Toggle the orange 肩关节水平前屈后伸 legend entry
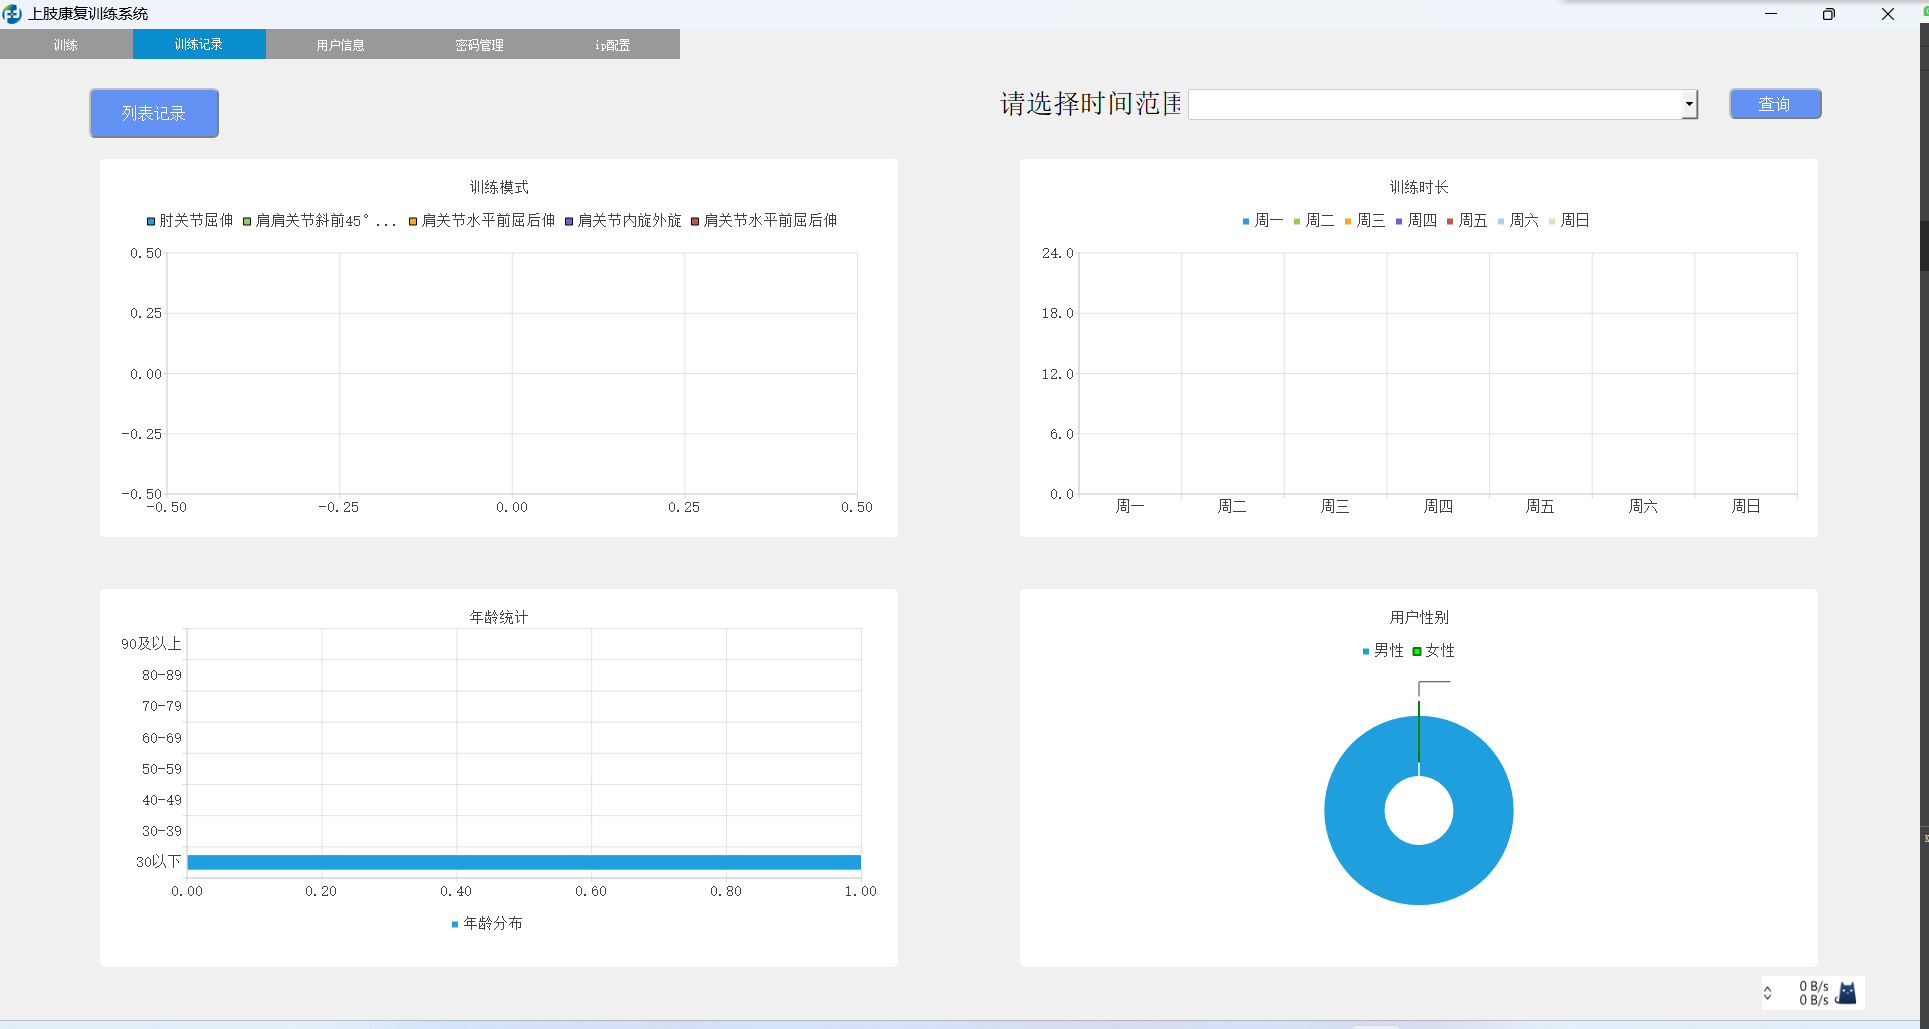 coord(481,221)
